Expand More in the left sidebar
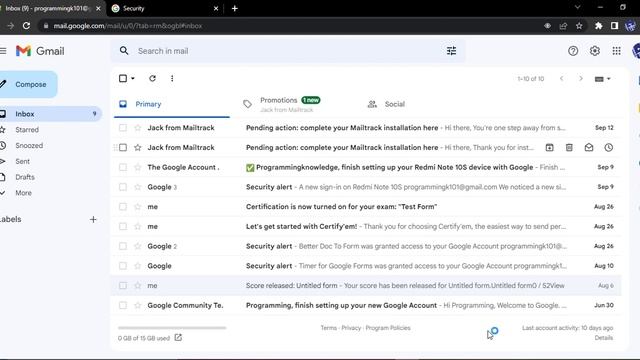Image resolution: width=640 pixels, height=360 pixels. [x=23, y=193]
